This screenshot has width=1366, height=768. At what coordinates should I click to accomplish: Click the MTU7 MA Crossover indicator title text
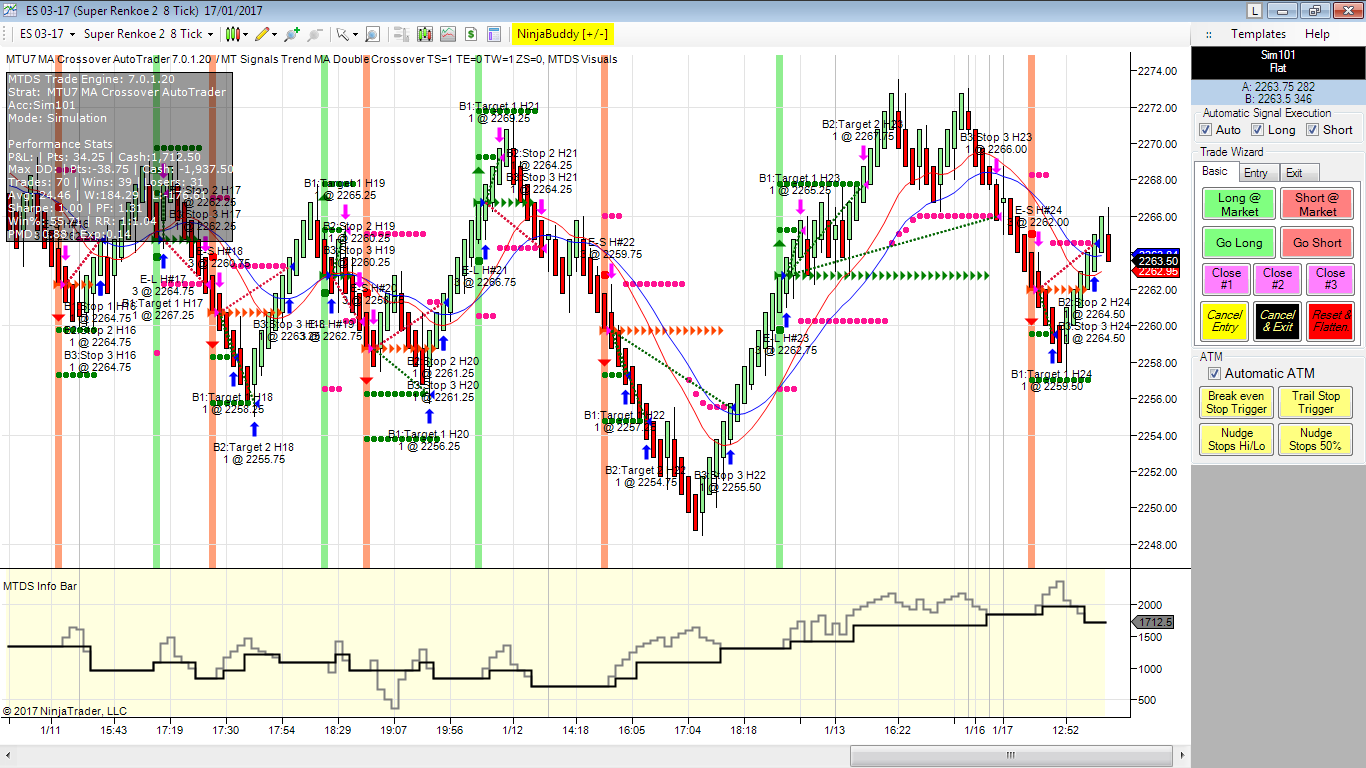[312, 59]
